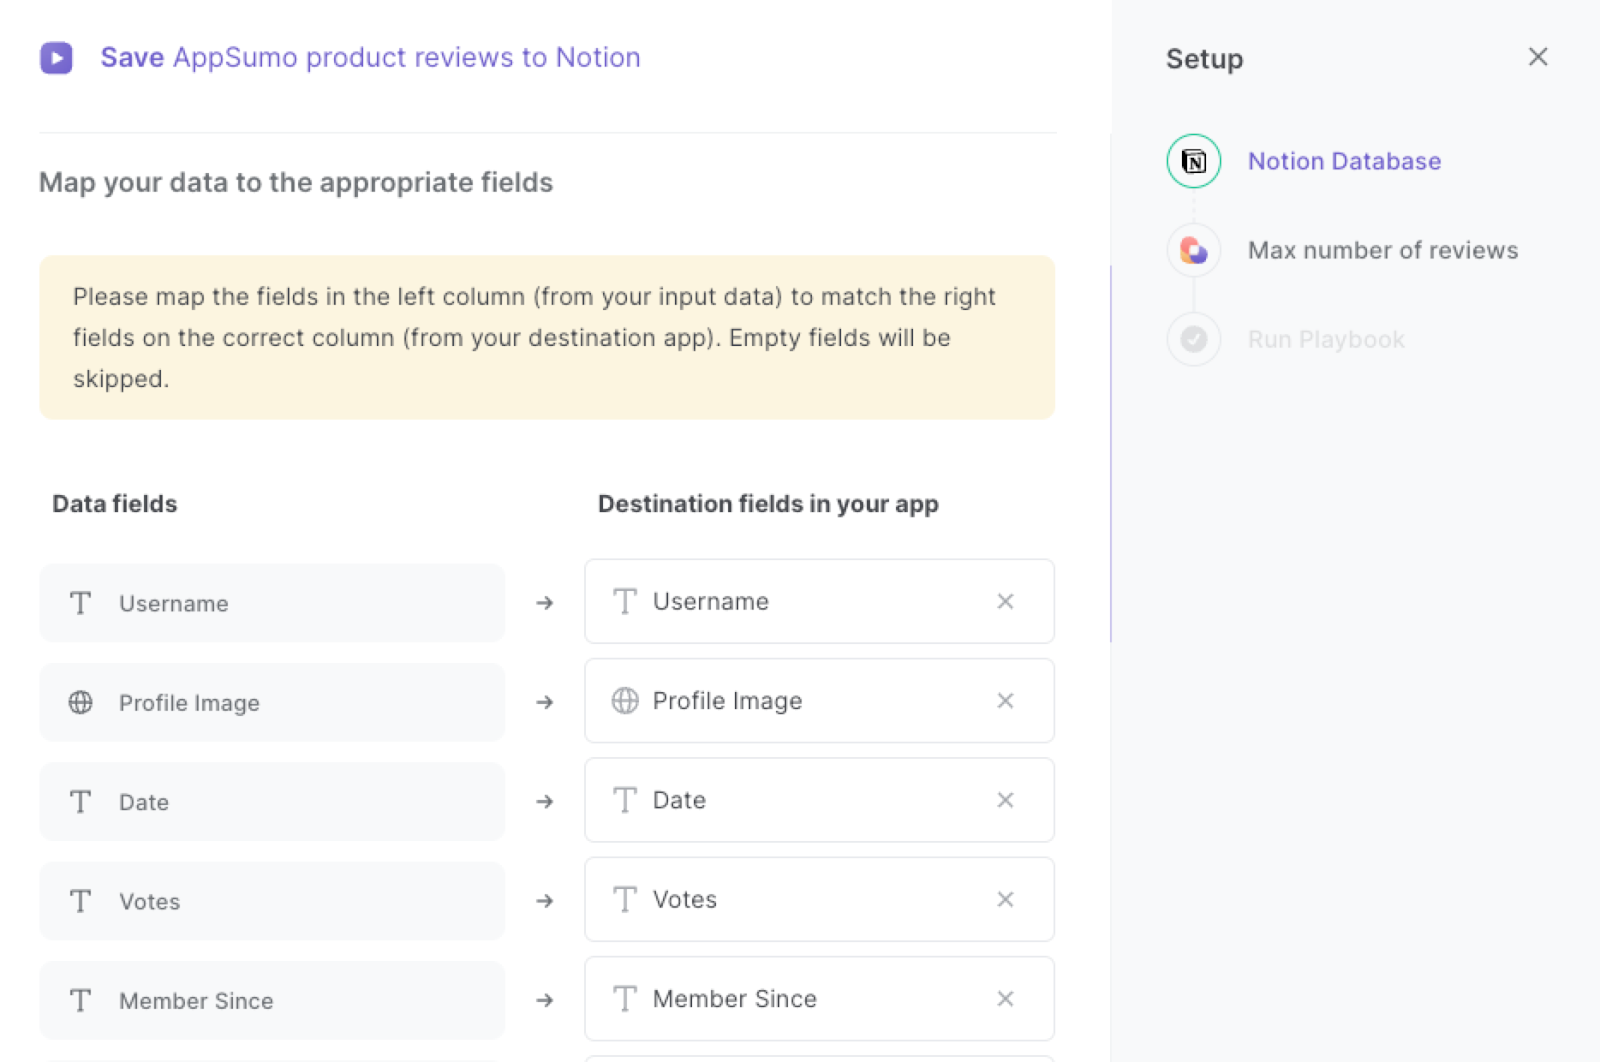Viewport: 1600px width, 1062px height.
Task: Open the Member Since destination field selector
Action: point(790,998)
